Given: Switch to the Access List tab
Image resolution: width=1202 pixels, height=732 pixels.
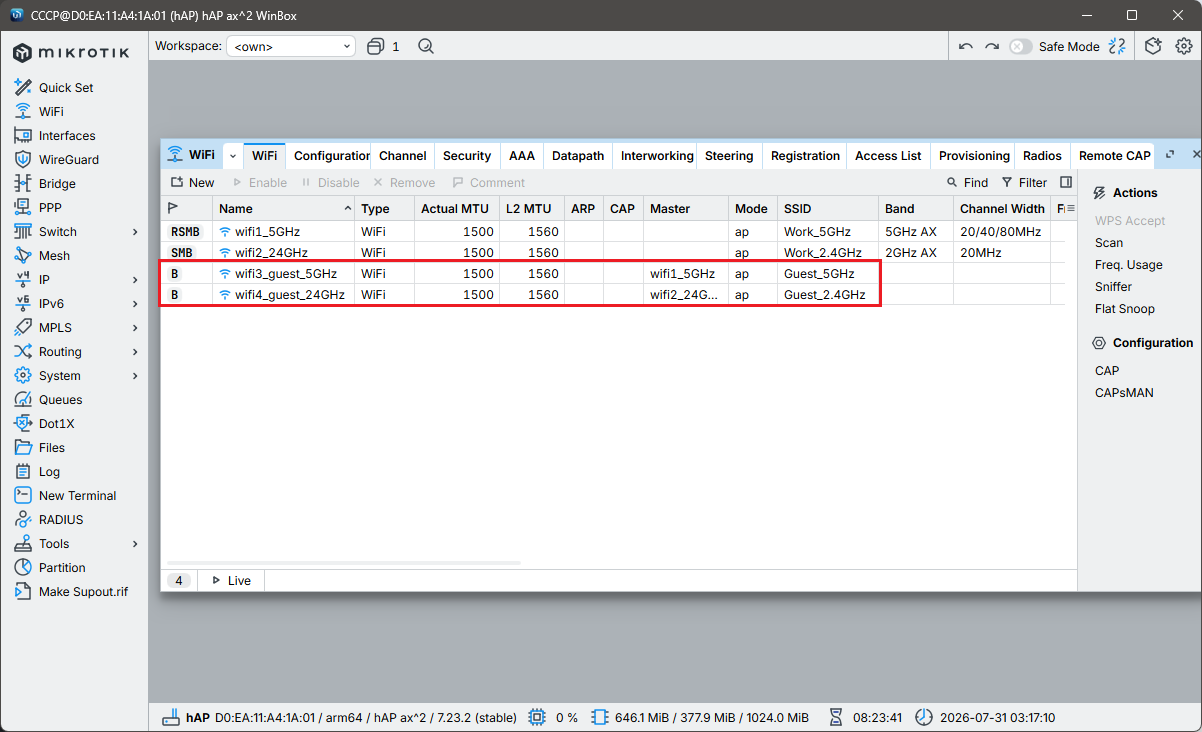Looking at the screenshot, I should (x=888, y=155).
